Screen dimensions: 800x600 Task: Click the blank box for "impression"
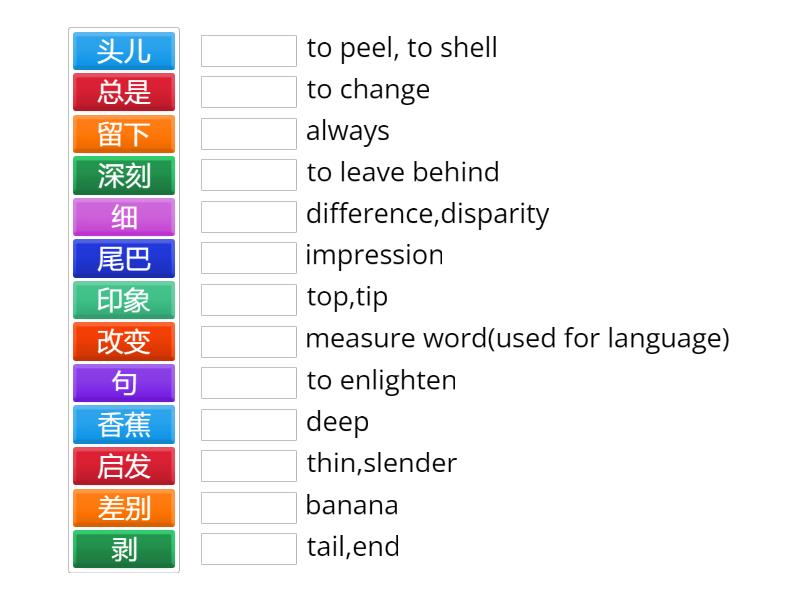pyautogui.click(x=249, y=258)
